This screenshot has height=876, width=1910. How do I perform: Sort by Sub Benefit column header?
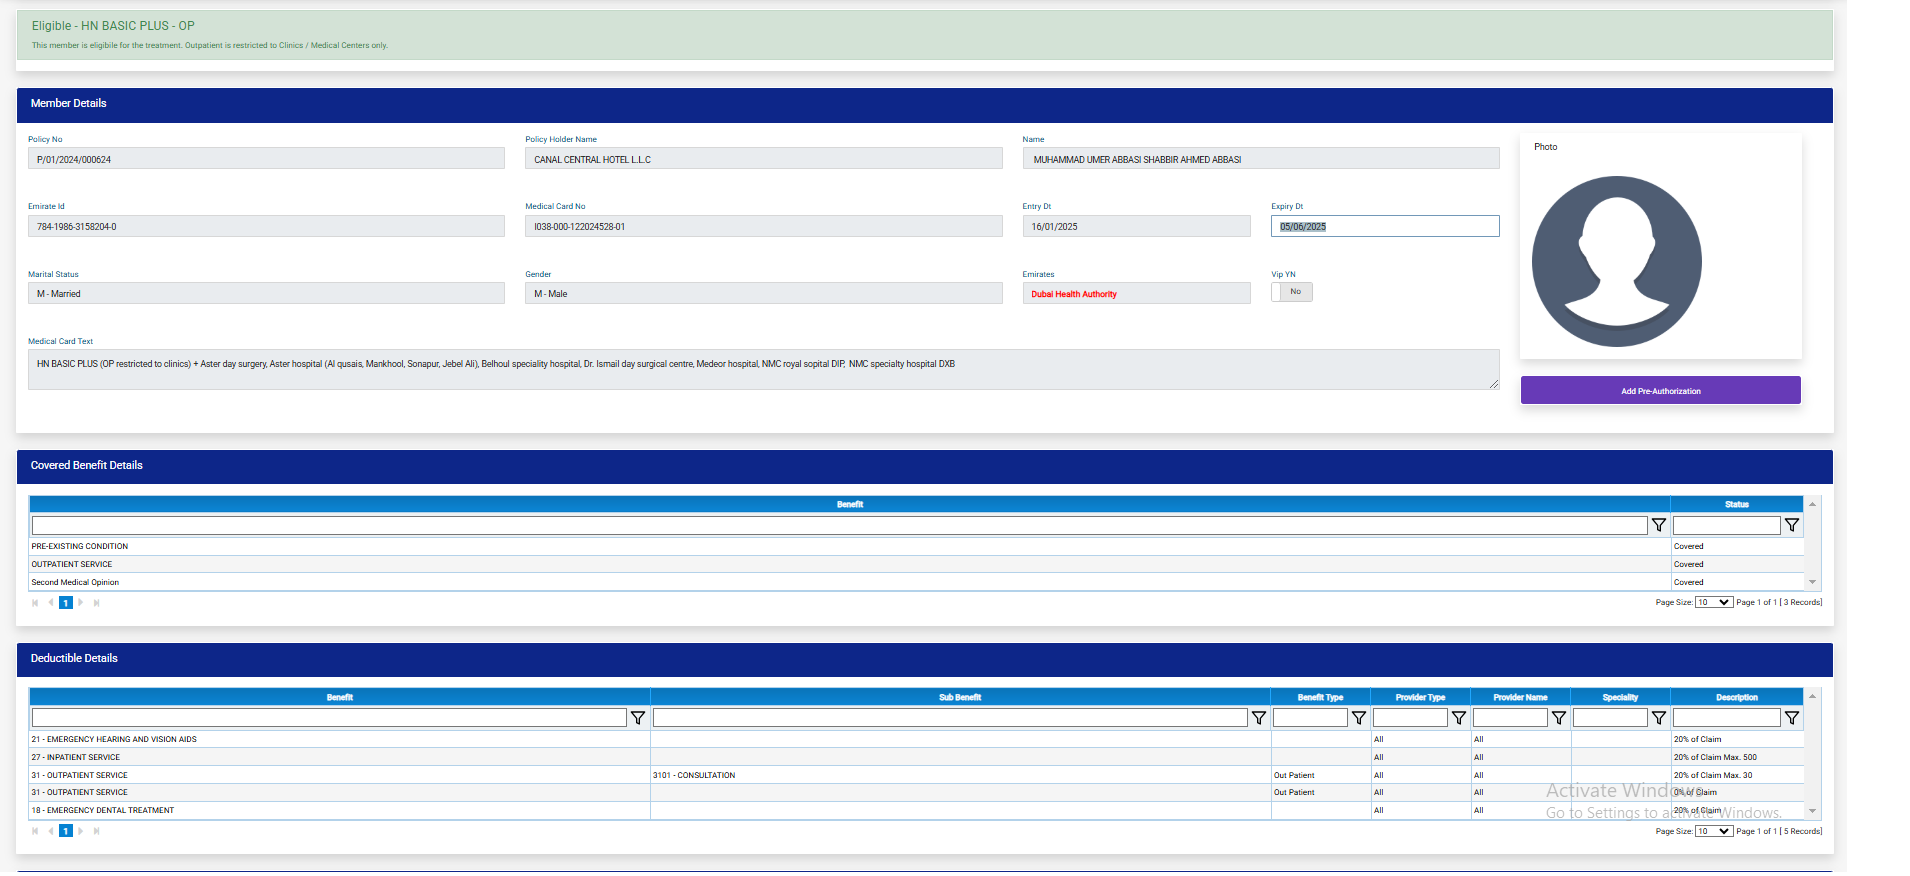click(x=959, y=697)
